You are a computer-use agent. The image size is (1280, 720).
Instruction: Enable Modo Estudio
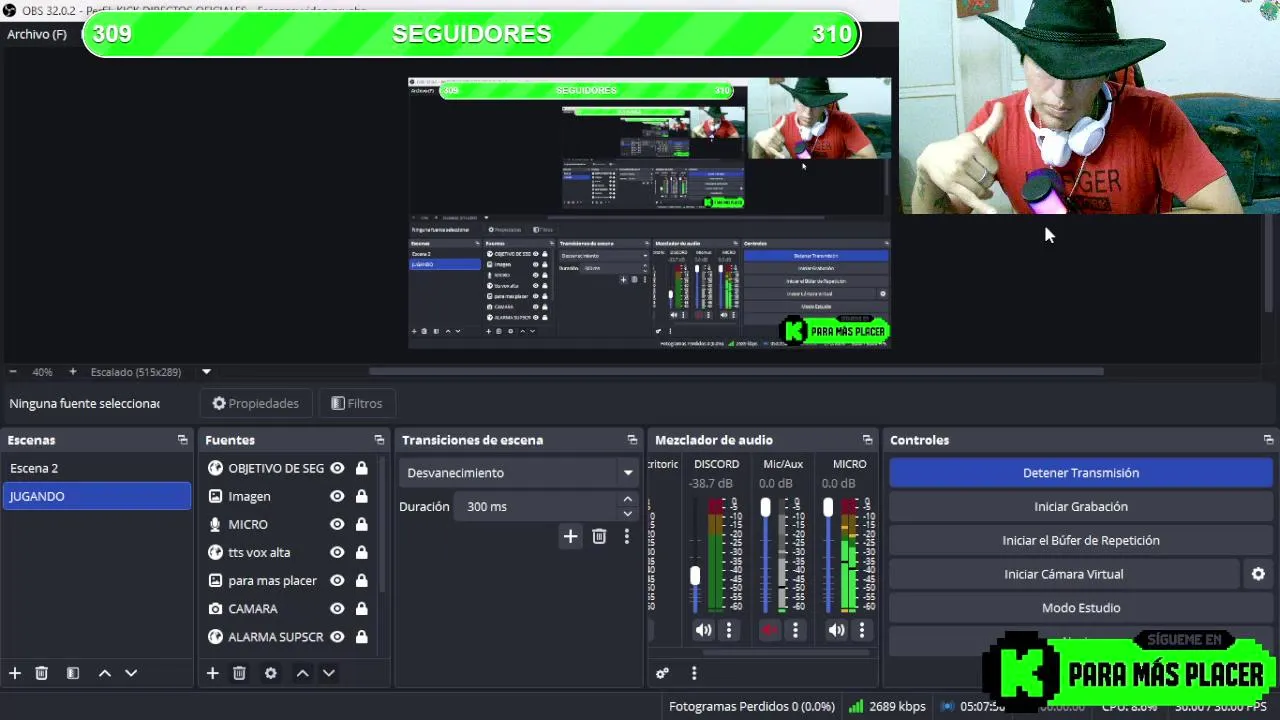(1081, 608)
